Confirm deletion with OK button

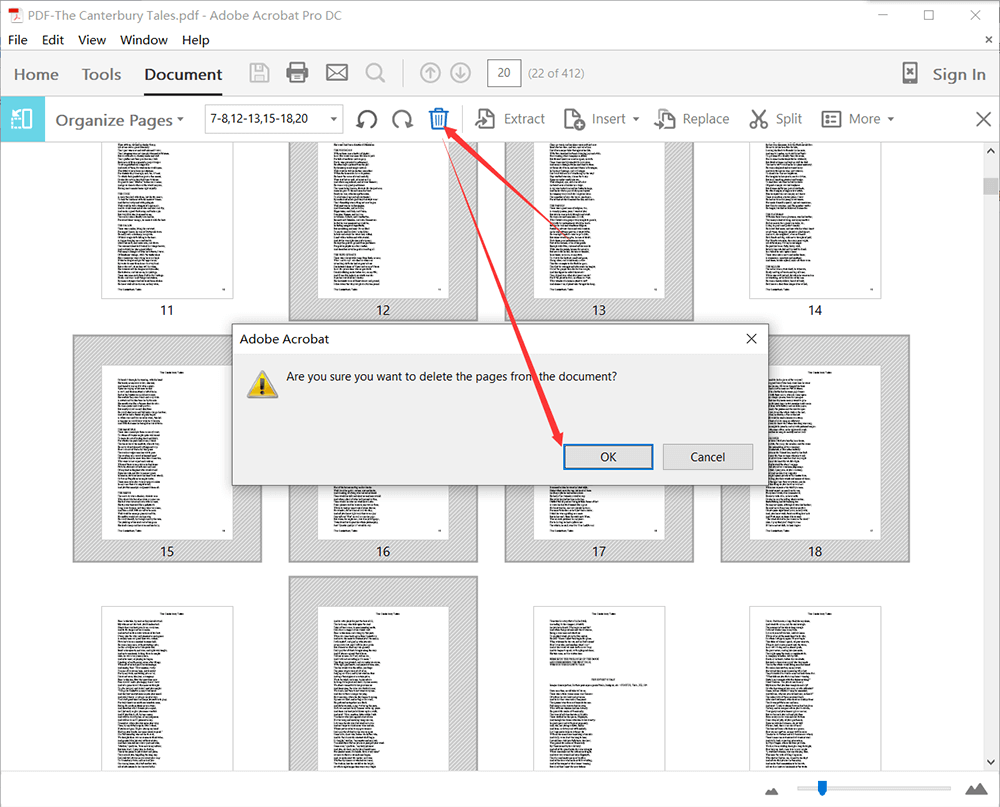(x=608, y=457)
